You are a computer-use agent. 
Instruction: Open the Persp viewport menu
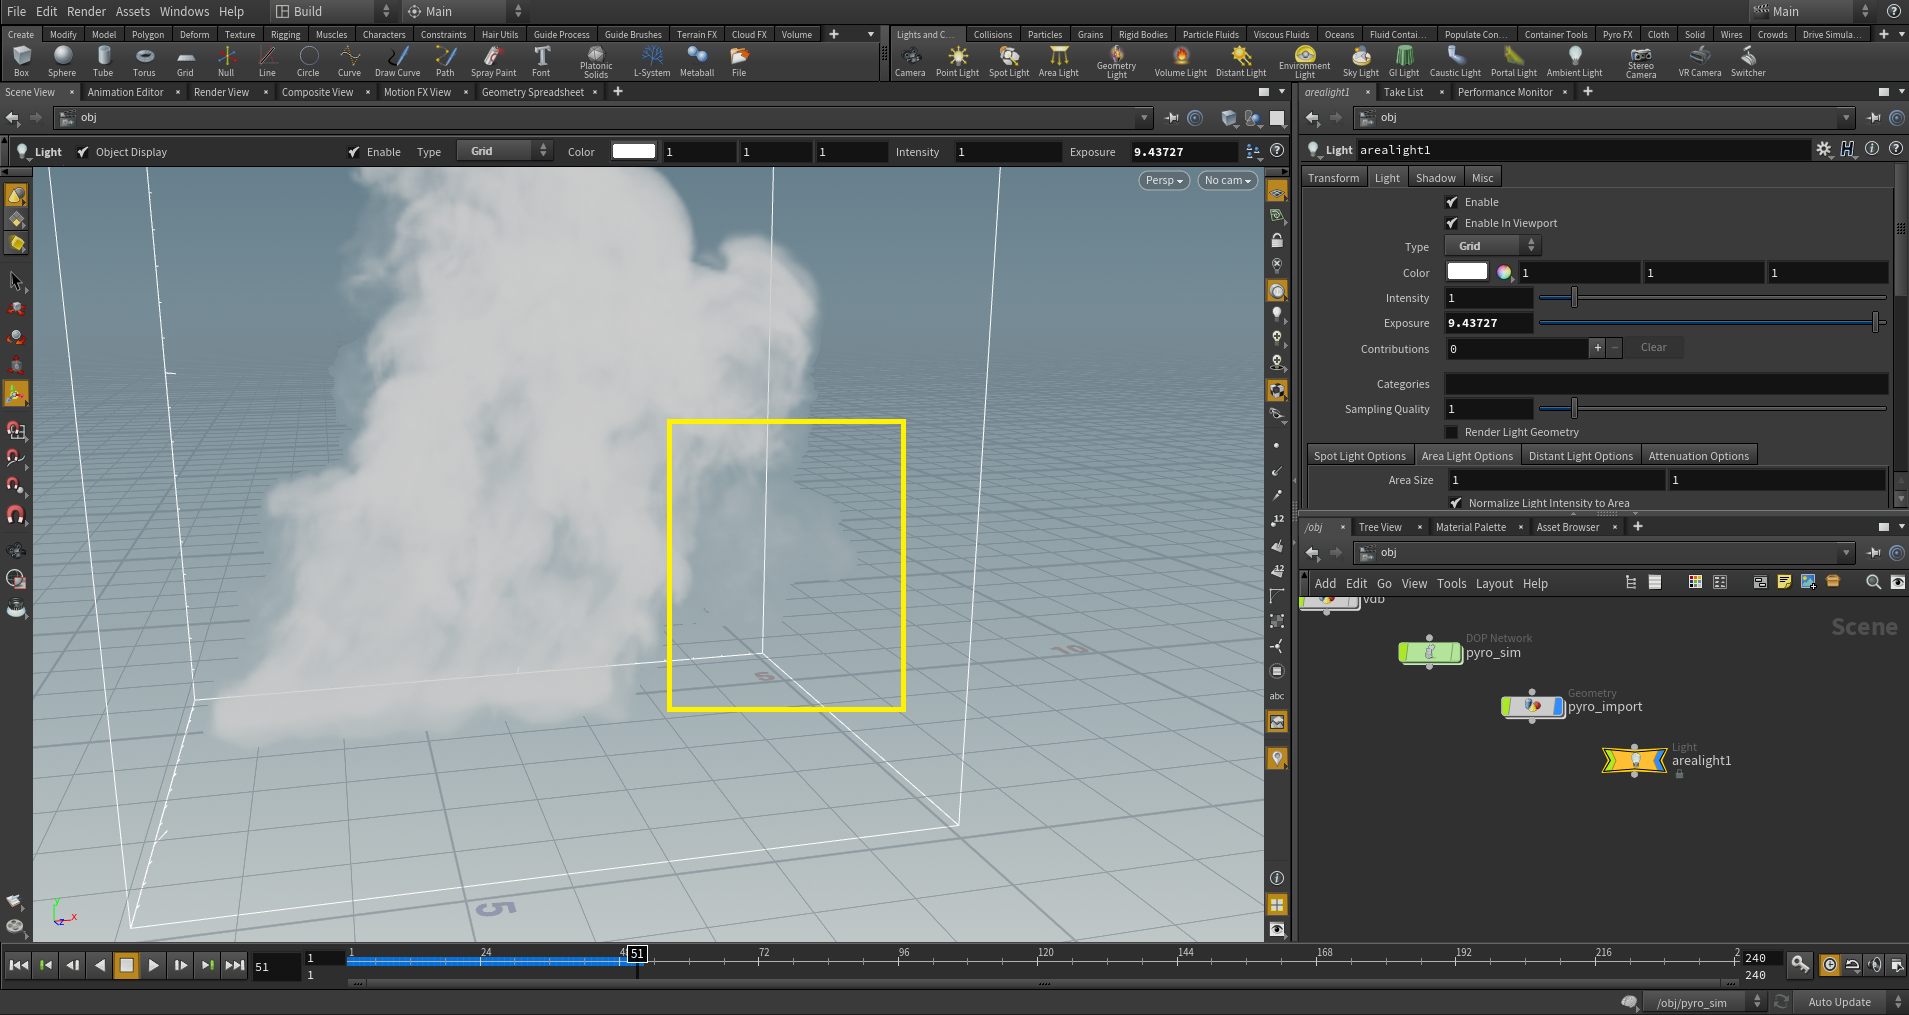(x=1164, y=180)
